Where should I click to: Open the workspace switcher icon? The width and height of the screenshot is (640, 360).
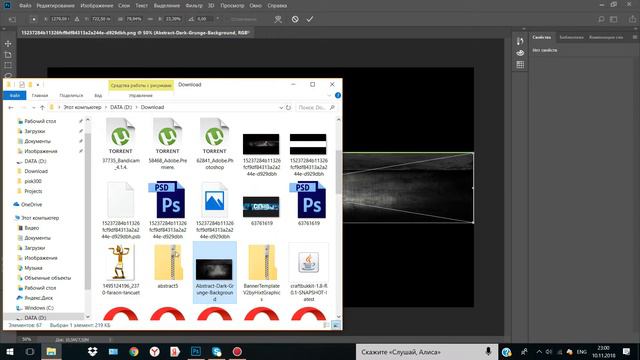click(614, 19)
